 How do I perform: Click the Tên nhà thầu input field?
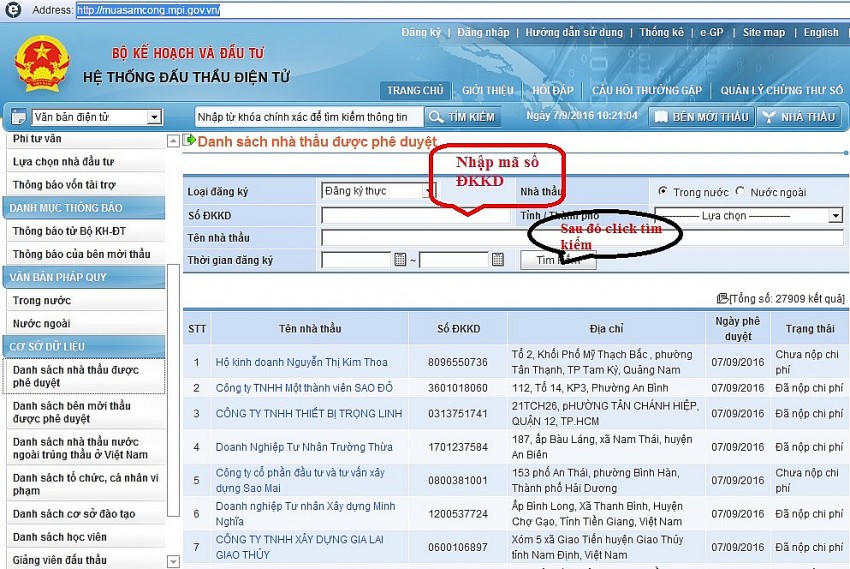580,238
